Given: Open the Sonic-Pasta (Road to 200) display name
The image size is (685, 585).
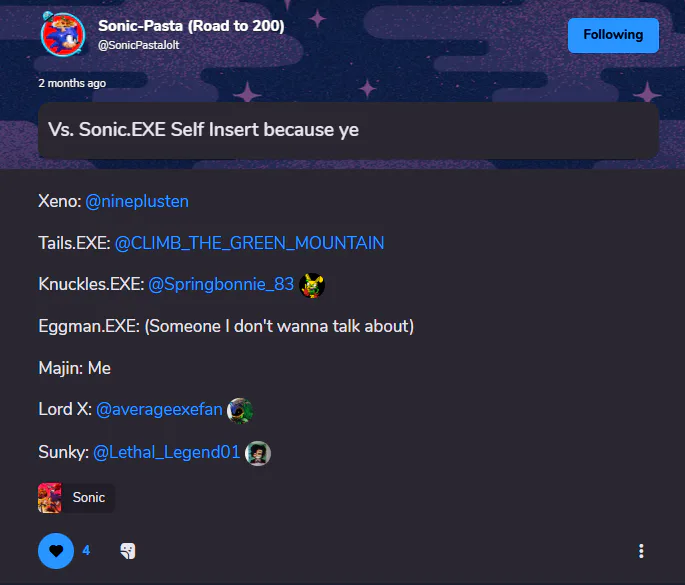Looking at the screenshot, I should coord(191,26).
